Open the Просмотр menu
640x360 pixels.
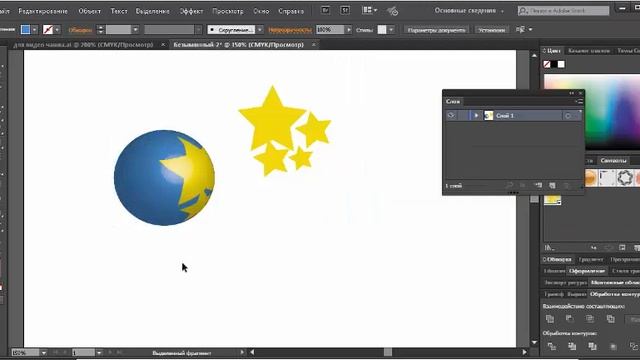[228, 11]
